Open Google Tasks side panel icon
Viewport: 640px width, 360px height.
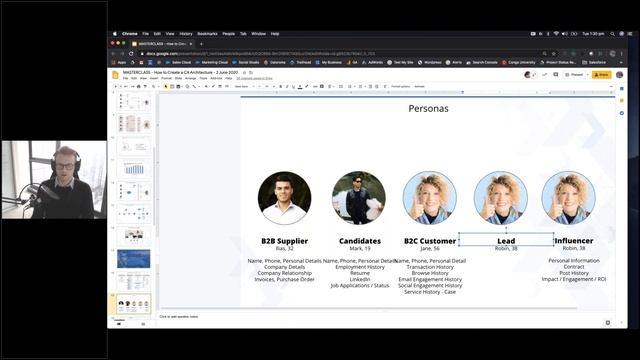(622, 113)
